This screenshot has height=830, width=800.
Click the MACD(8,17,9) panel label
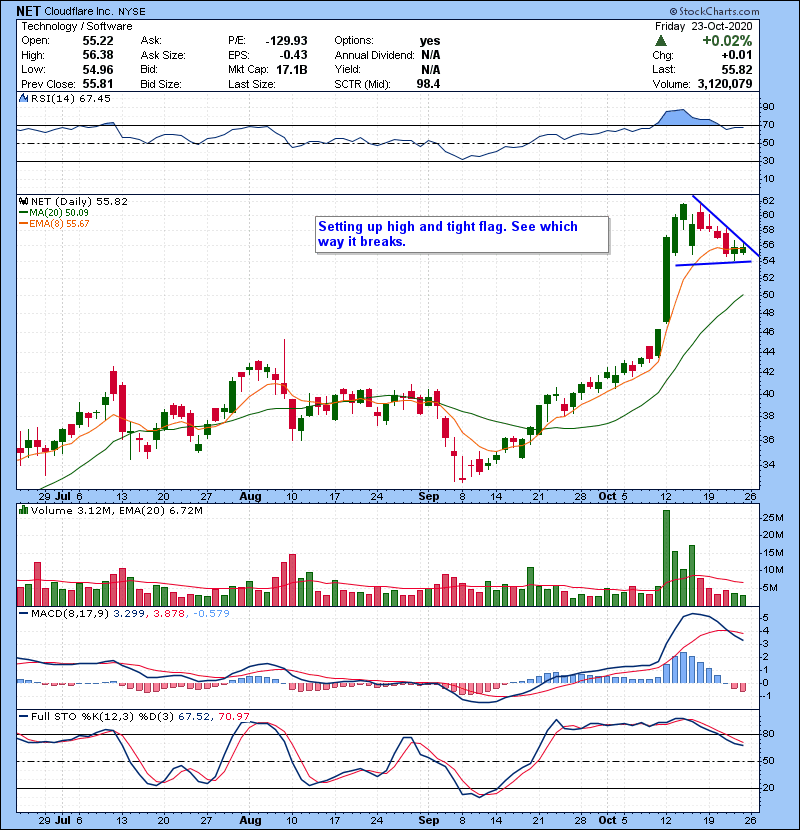[x=70, y=613]
